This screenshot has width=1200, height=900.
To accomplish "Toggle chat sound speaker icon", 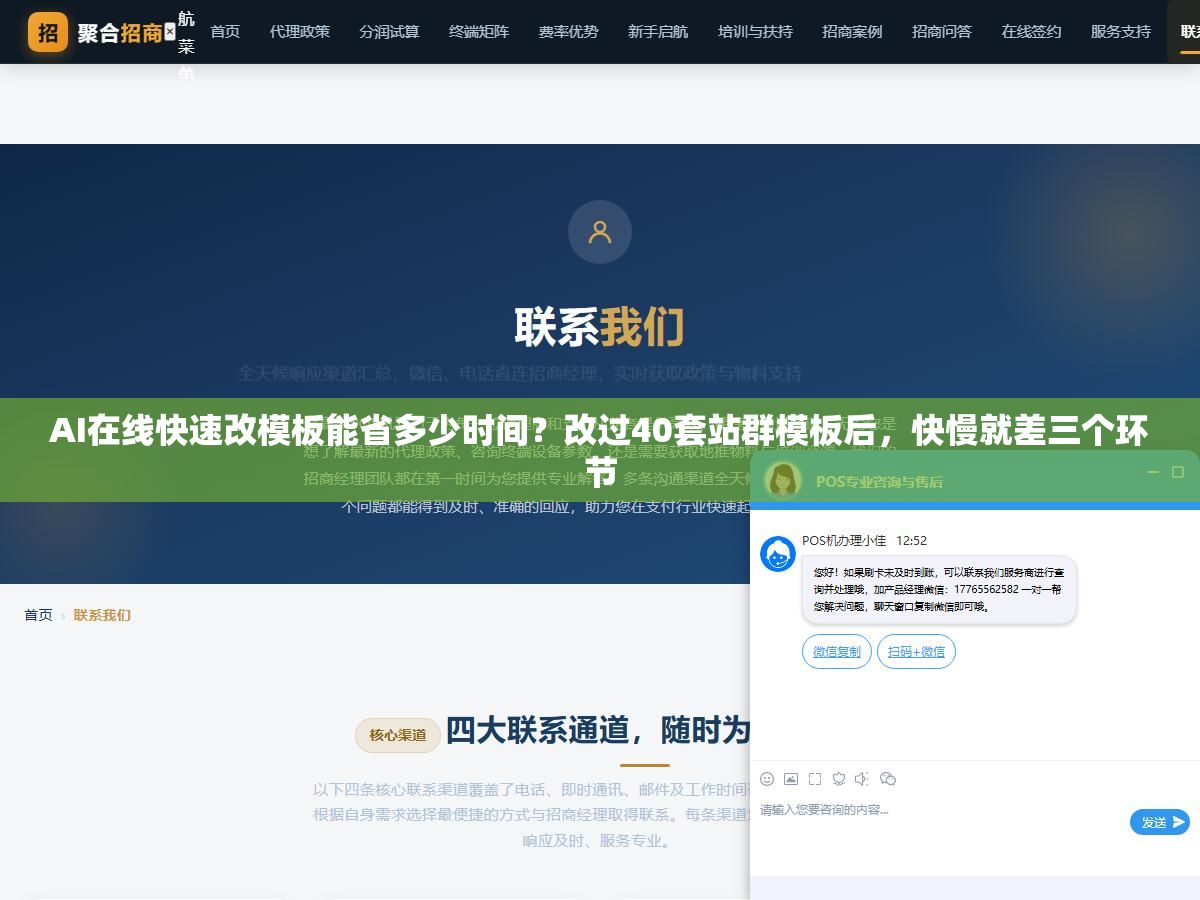I will (x=863, y=779).
